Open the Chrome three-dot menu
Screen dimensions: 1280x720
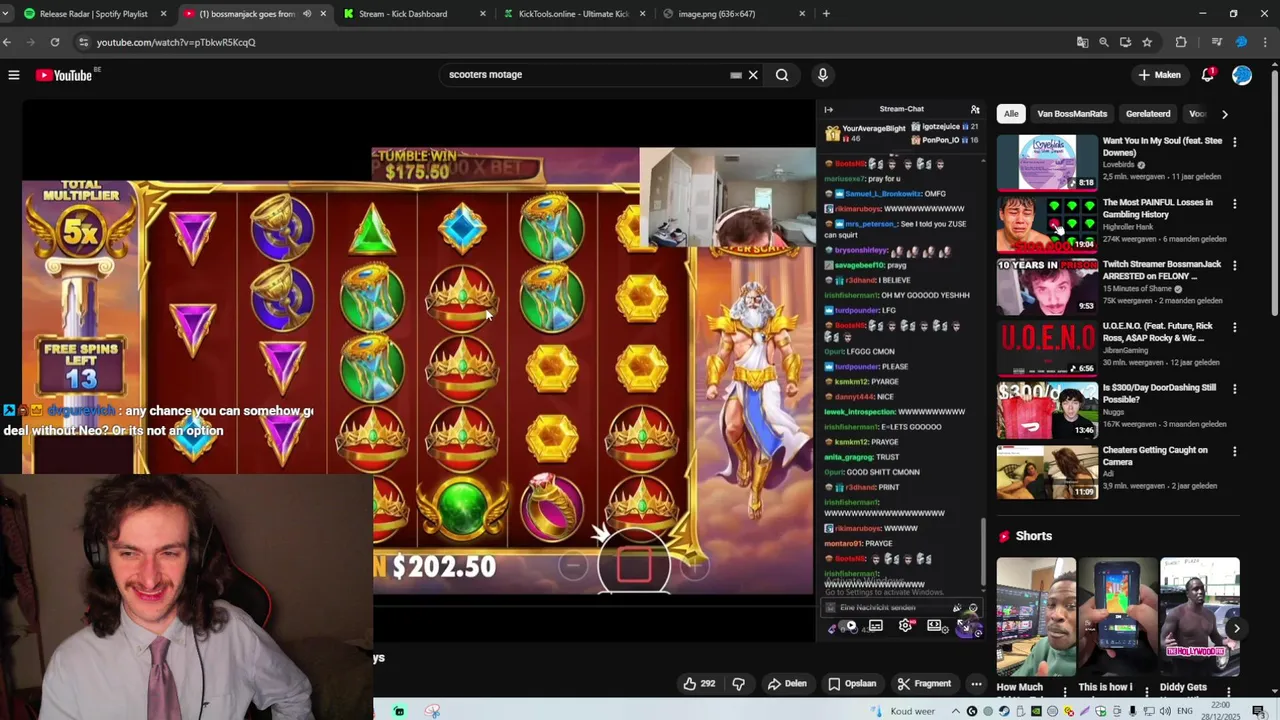(x=1267, y=42)
